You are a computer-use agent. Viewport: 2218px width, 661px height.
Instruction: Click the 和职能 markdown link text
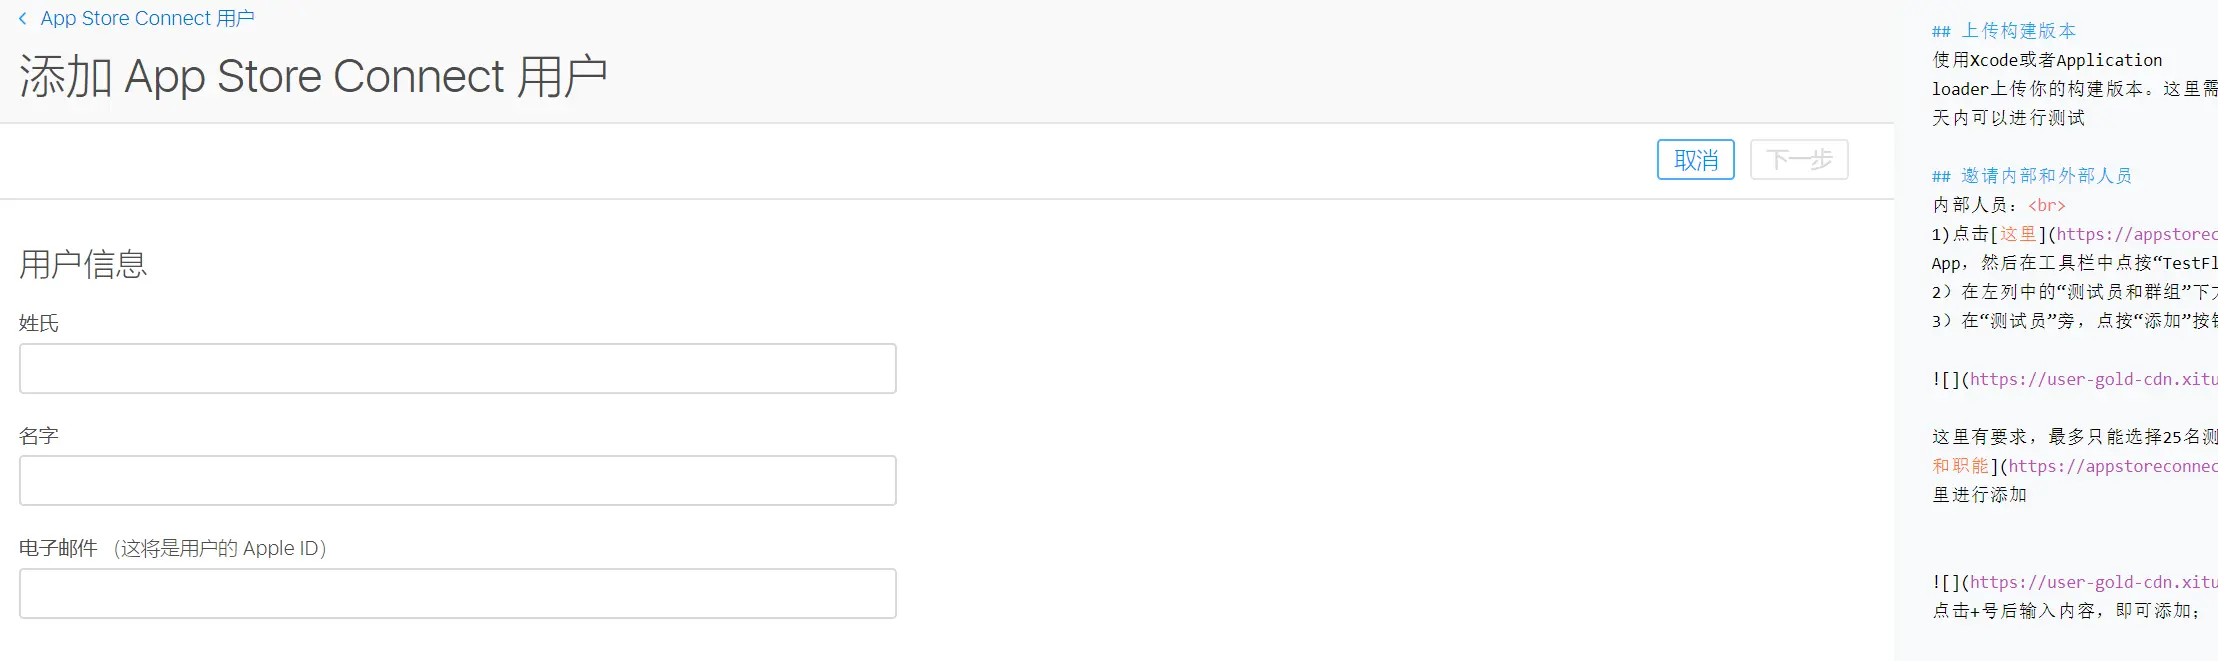[x=1961, y=466]
